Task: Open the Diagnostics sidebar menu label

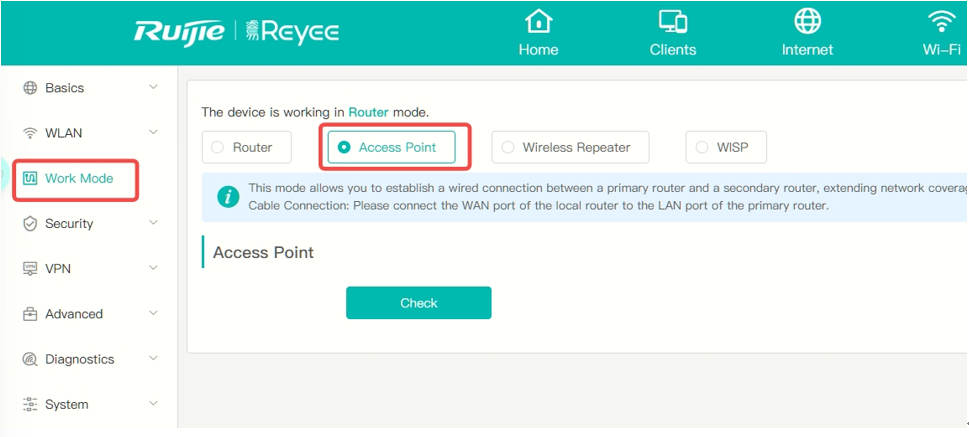Action: 80,359
